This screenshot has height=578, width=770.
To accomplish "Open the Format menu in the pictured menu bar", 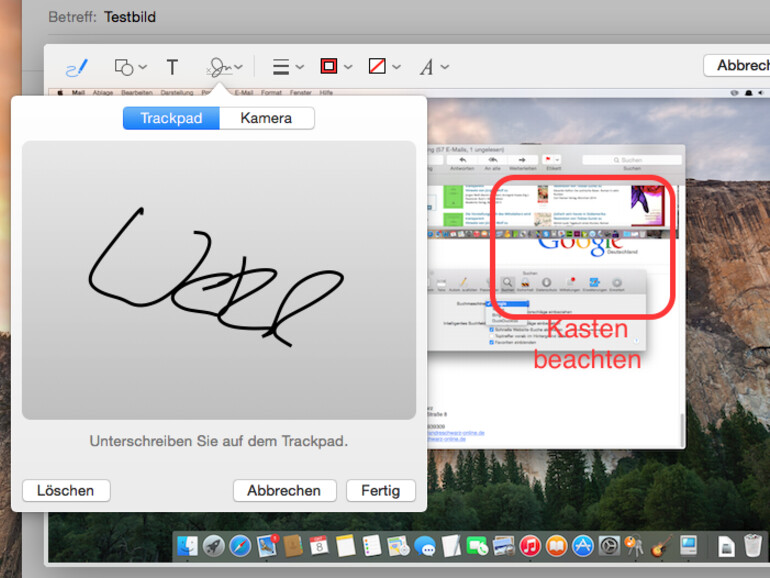I will coord(271,92).
